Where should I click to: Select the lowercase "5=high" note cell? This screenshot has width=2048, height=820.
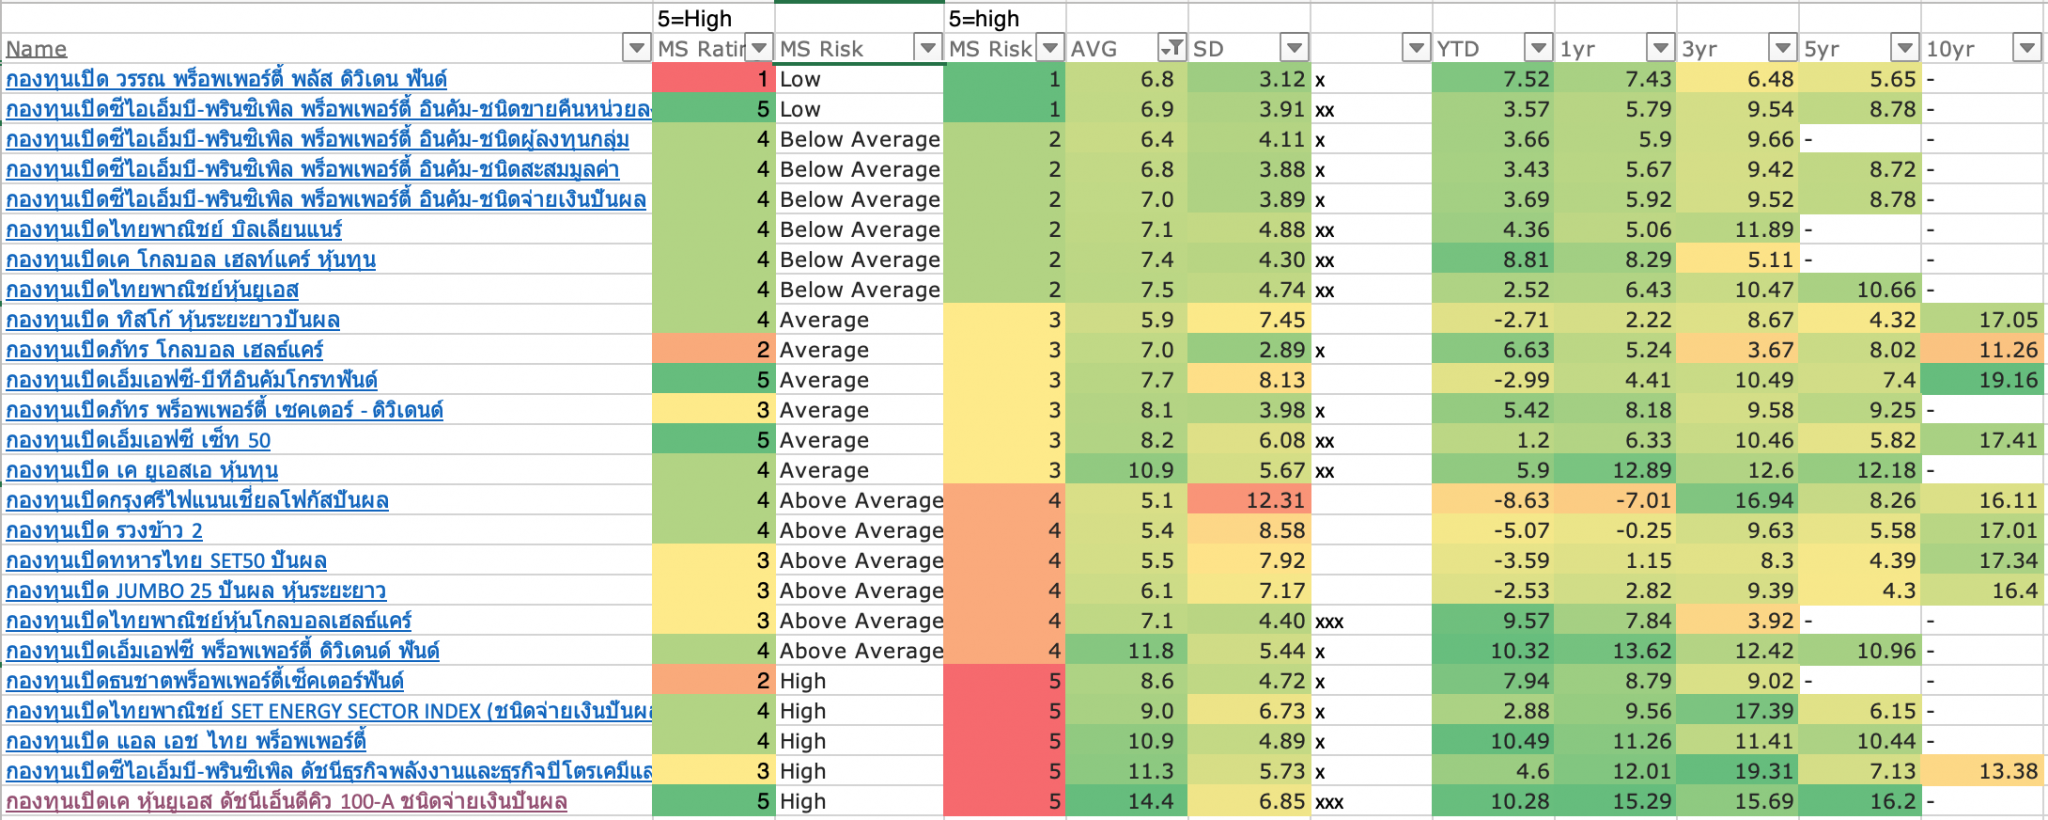(1004, 18)
